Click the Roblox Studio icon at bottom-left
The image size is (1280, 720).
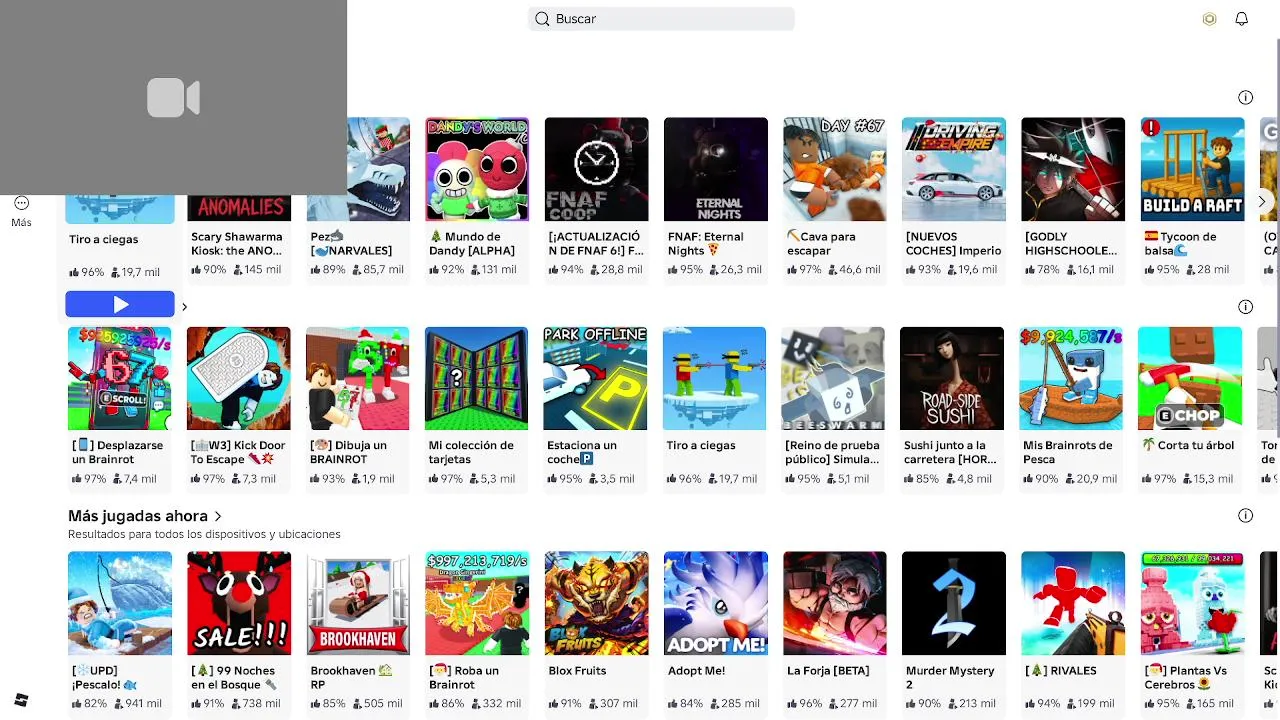coord(21,700)
